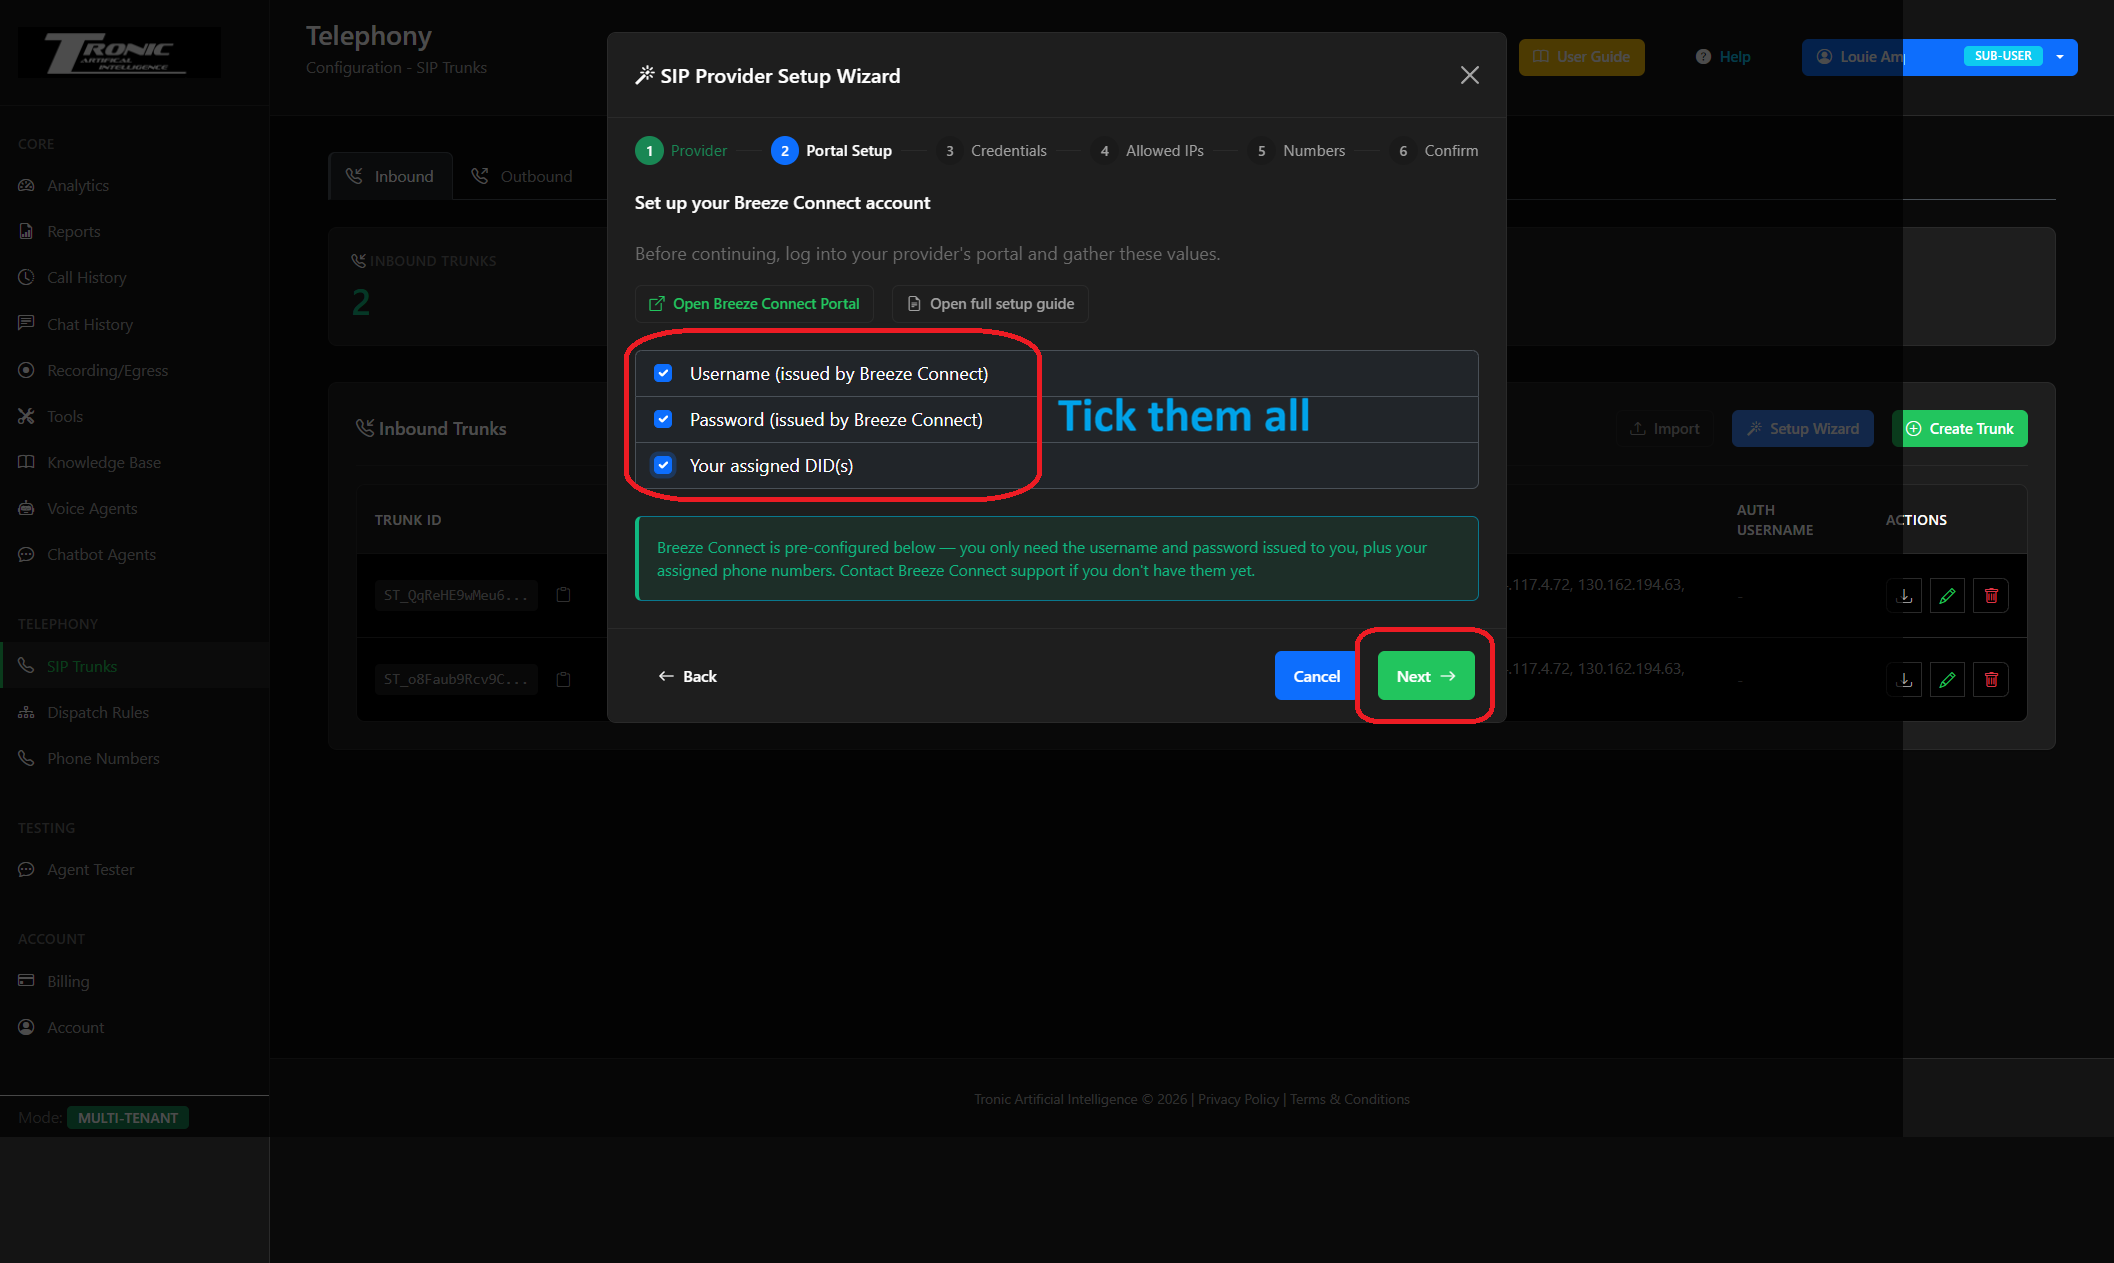Open Agent Tester in the sidebar
Image resolution: width=2114 pixels, height=1263 pixels.
(x=90, y=869)
